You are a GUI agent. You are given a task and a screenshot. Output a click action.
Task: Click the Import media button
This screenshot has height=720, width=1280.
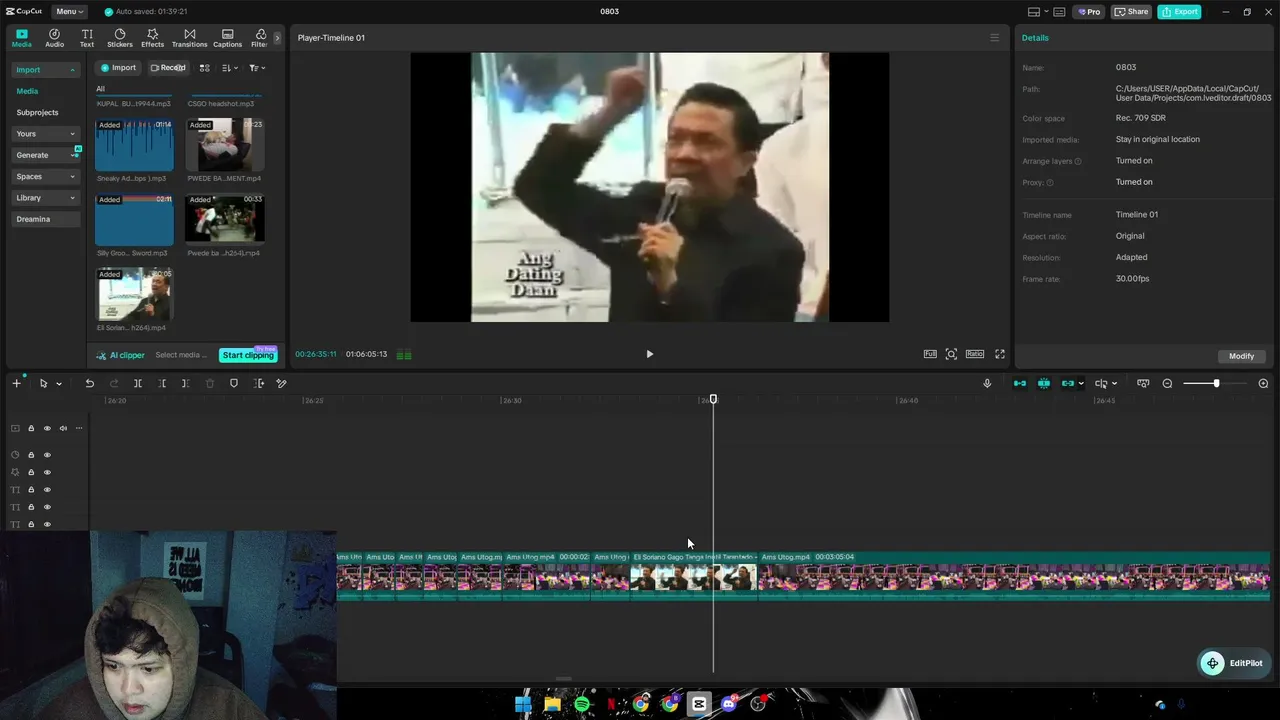(118, 68)
